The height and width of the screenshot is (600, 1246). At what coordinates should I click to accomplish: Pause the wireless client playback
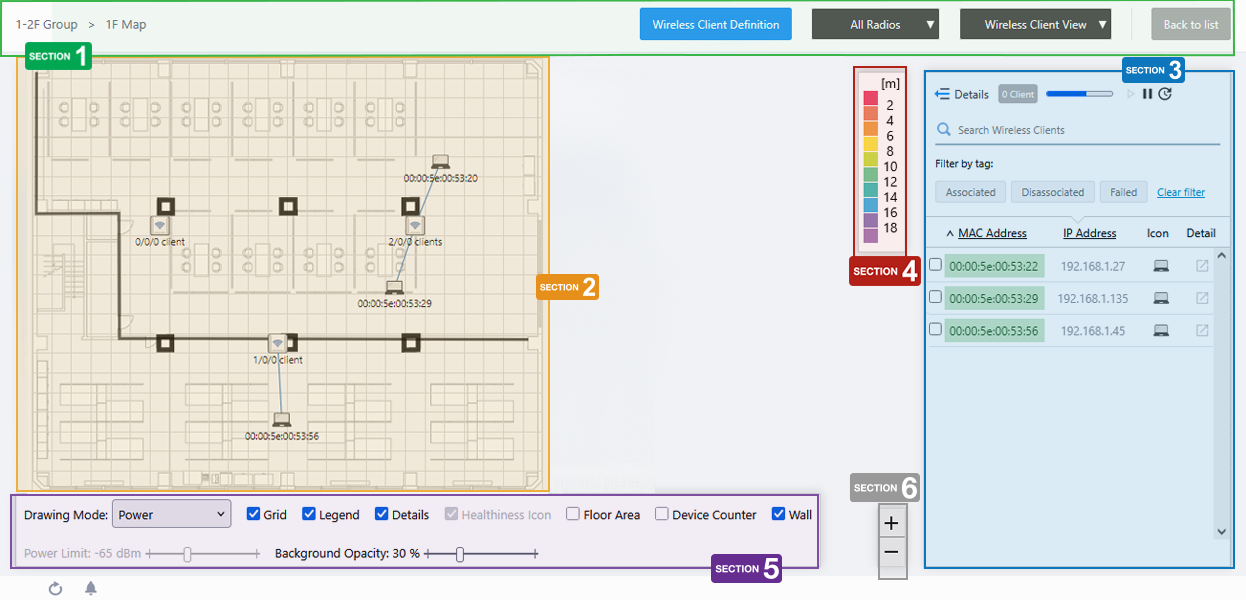[x=1148, y=94]
